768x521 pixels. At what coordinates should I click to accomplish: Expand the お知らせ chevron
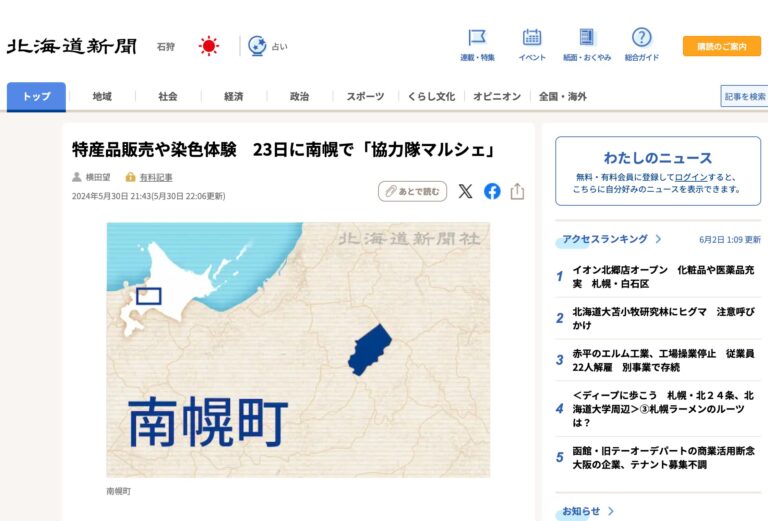click(x=611, y=511)
